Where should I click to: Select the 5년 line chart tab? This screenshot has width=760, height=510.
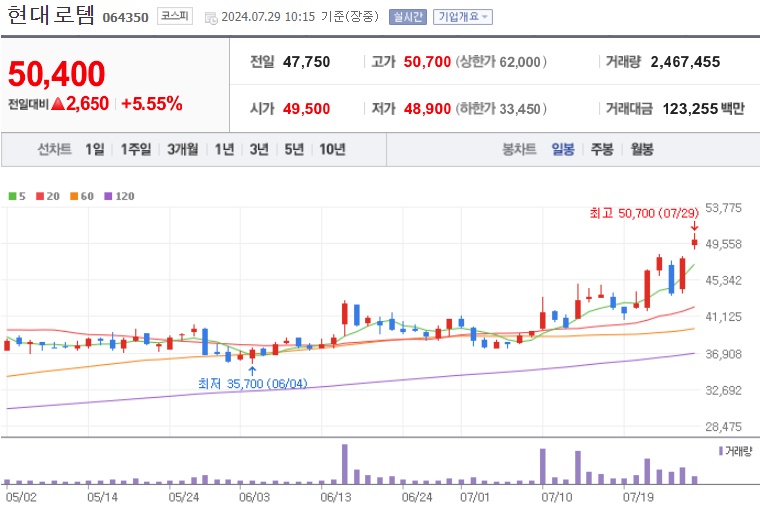pos(294,149)
